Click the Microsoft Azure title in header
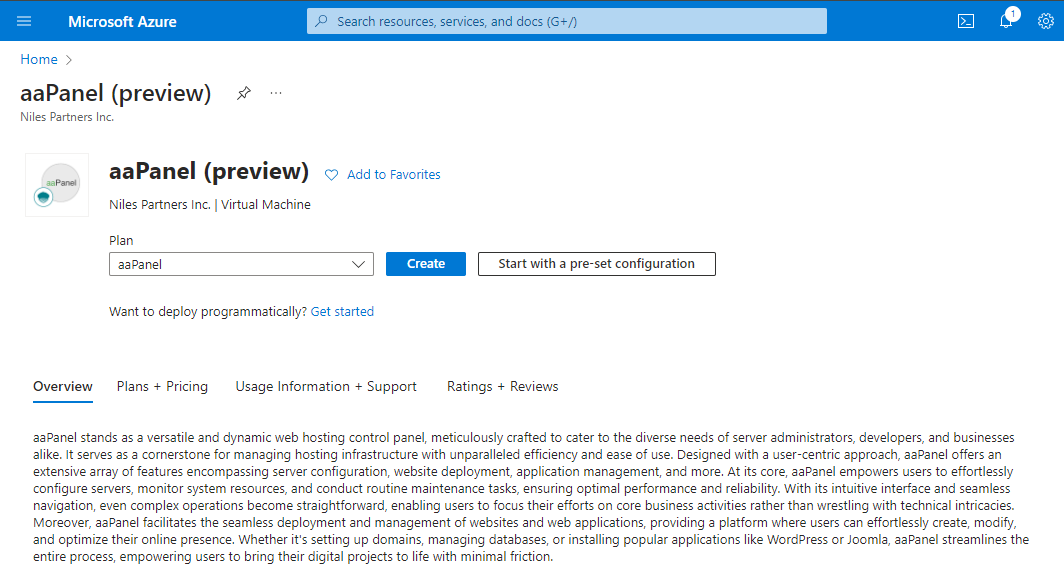The image size is (1064, 576). pyautogui.click(x=122, y=21)
